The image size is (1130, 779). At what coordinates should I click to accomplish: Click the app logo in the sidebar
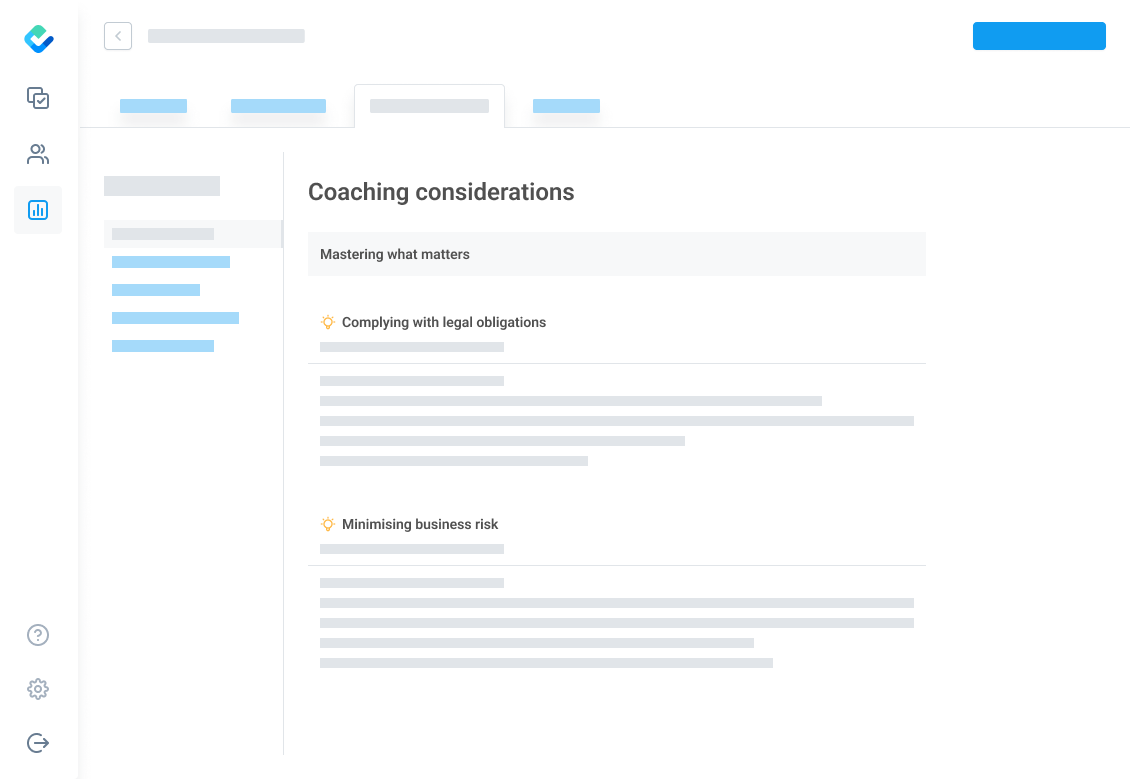39,39
